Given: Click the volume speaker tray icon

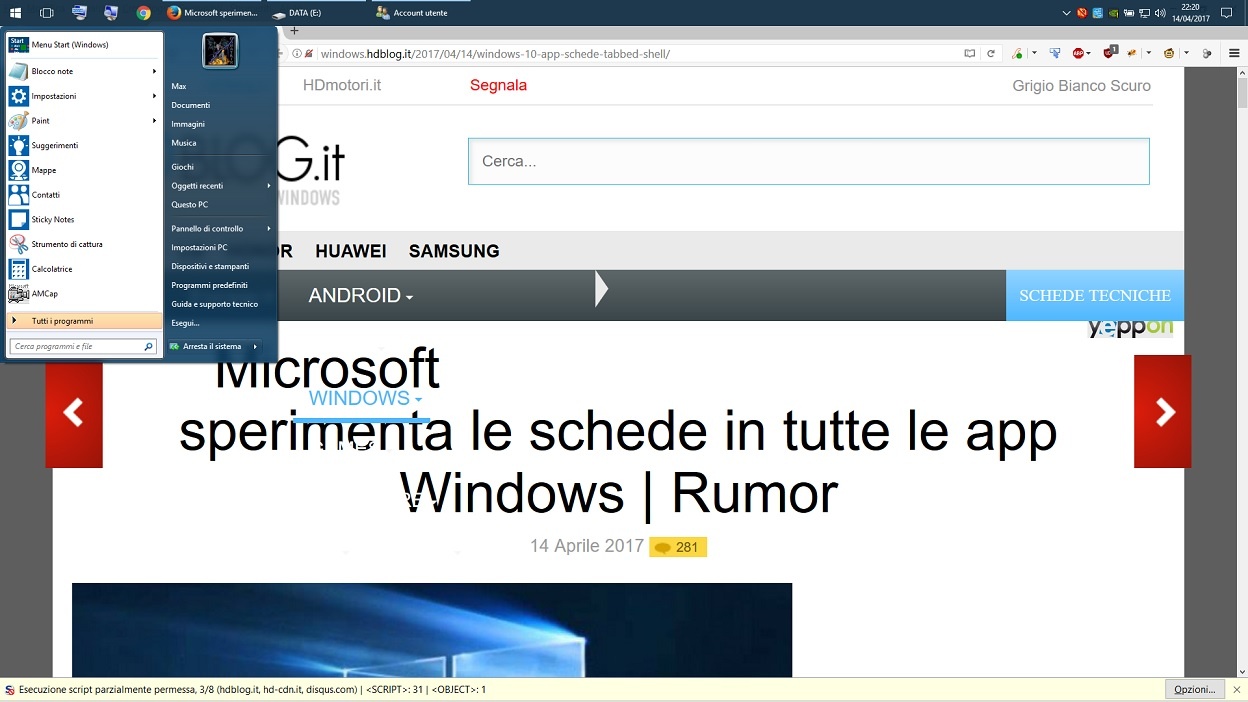Looking at the screenshot, I should click(1159, 13).
